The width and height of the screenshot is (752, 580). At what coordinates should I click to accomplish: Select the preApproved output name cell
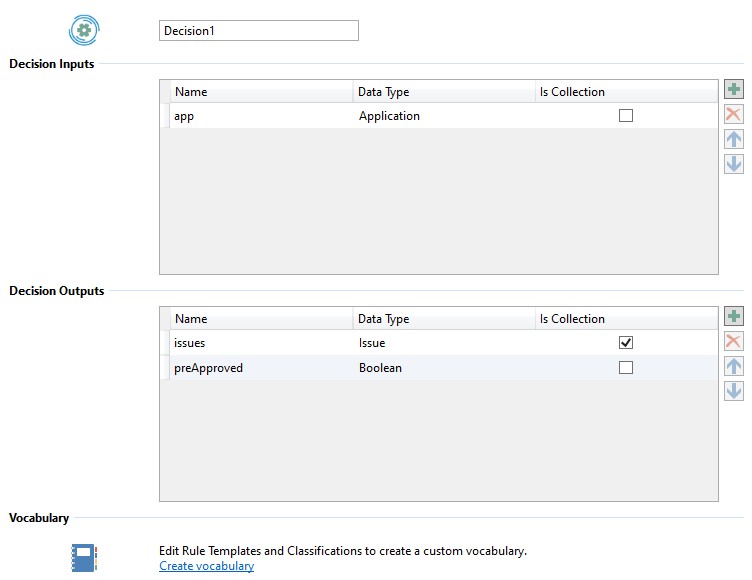(x=208, y=368)
